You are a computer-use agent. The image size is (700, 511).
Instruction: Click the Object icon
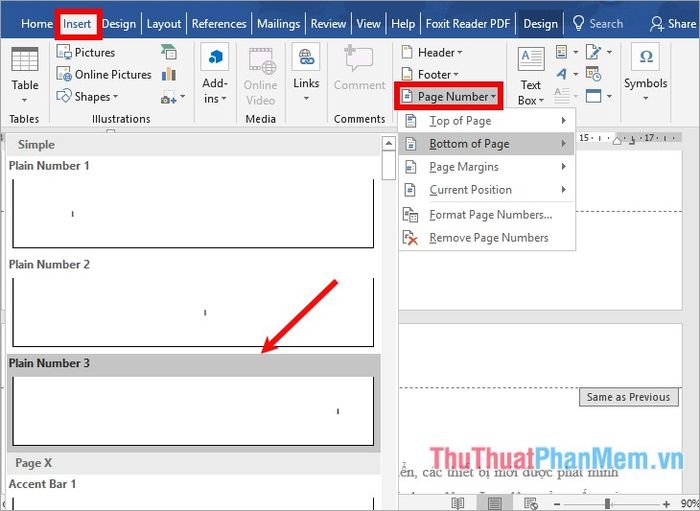coord(594,96)
